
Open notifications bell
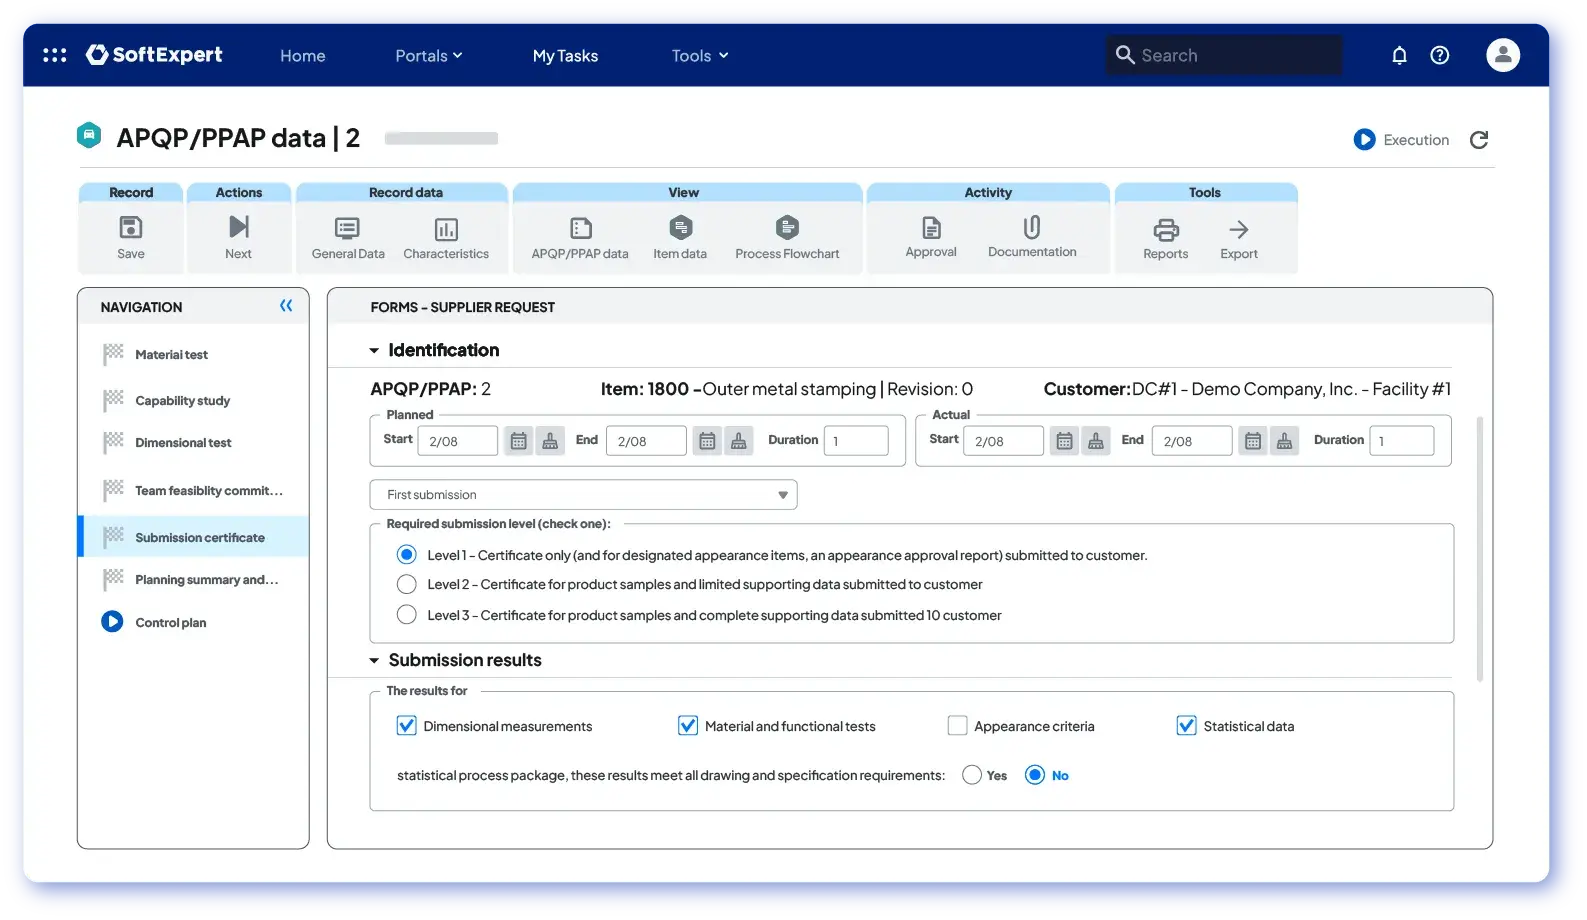1399,55
